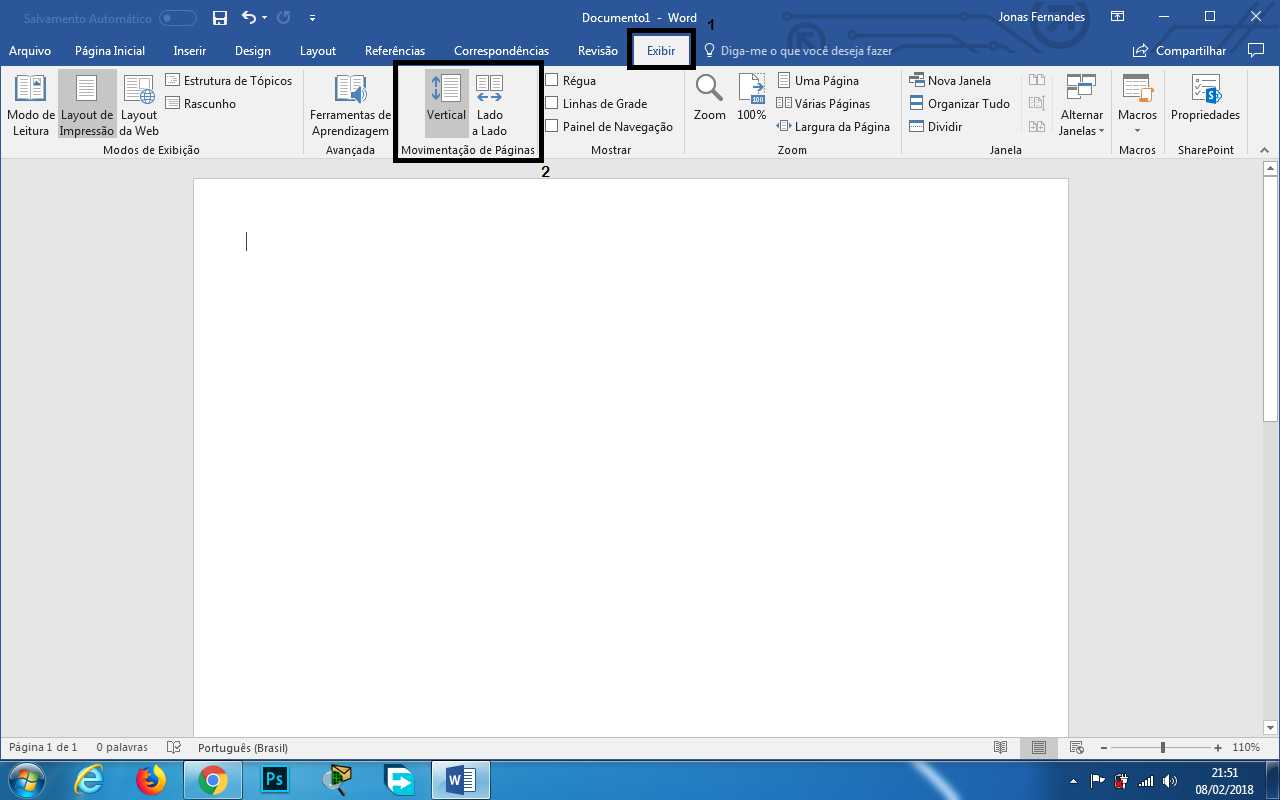The height and width of the screenshot is (800, 1280).
Task: Click the save disk icon
Action: pos(220,18)
